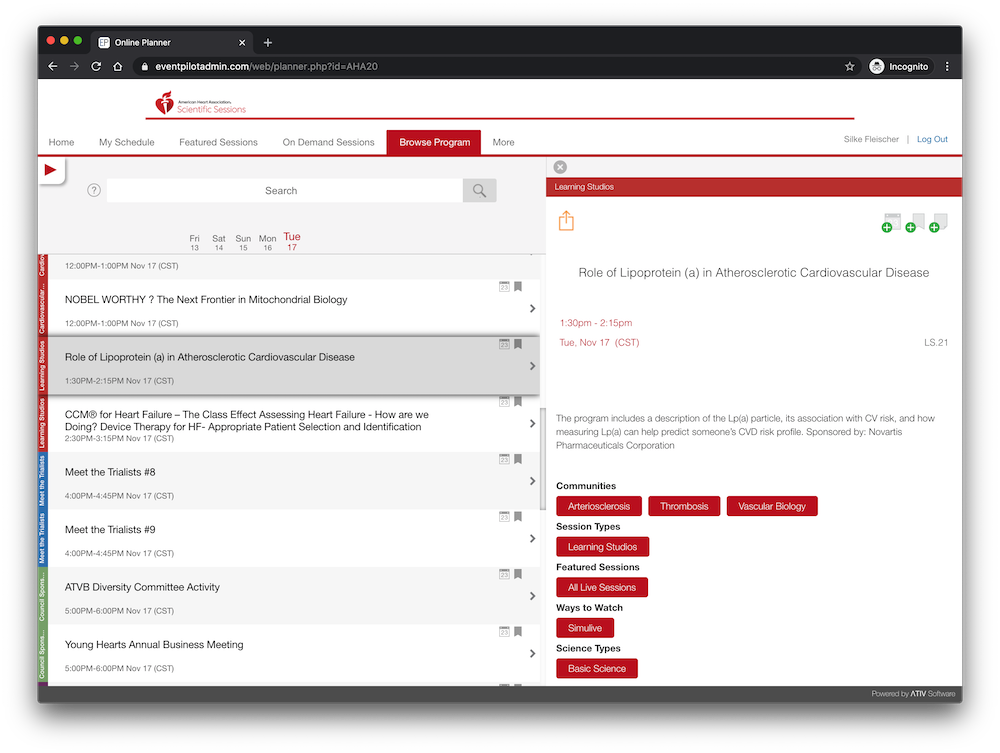The width and height of the screenshot is (1000, 753).
Task: Click the session list vertical scrollbar
Action: click(x=543, y=459)
